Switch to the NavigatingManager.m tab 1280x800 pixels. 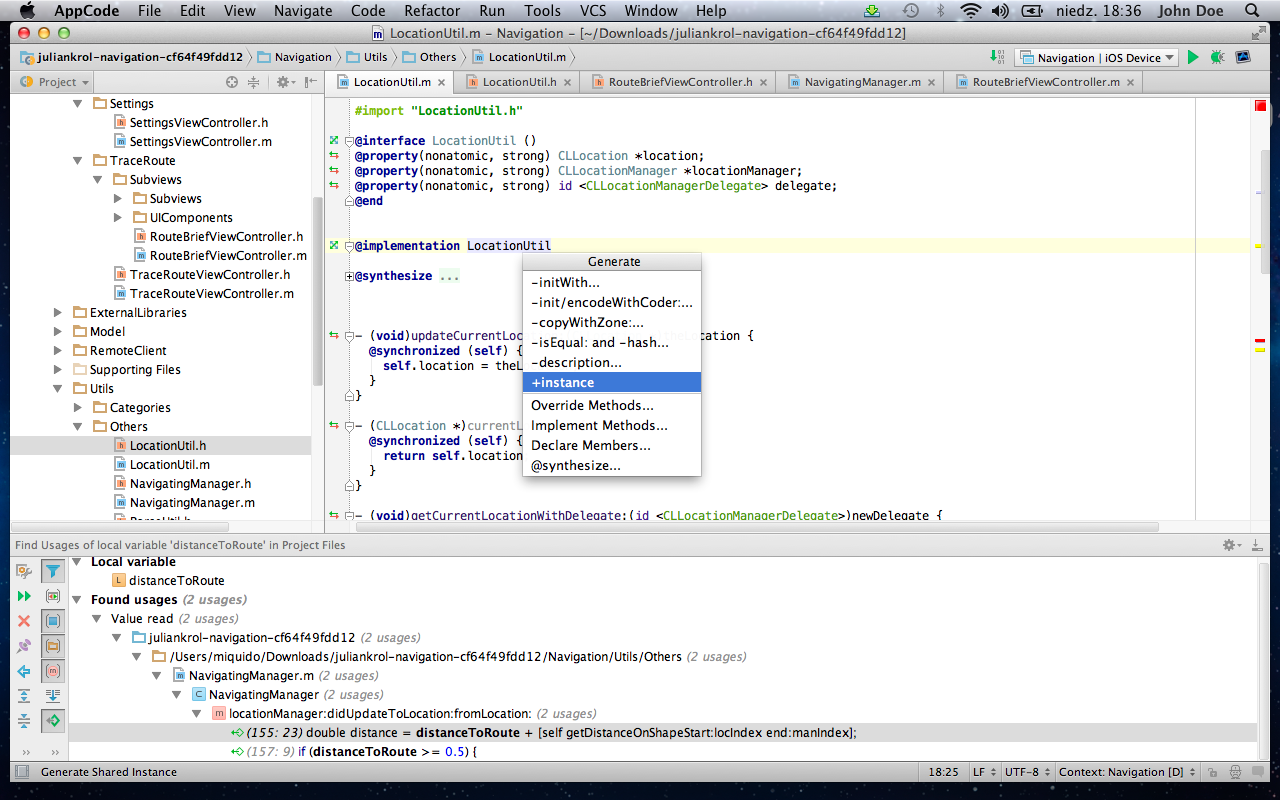(861, 82)
